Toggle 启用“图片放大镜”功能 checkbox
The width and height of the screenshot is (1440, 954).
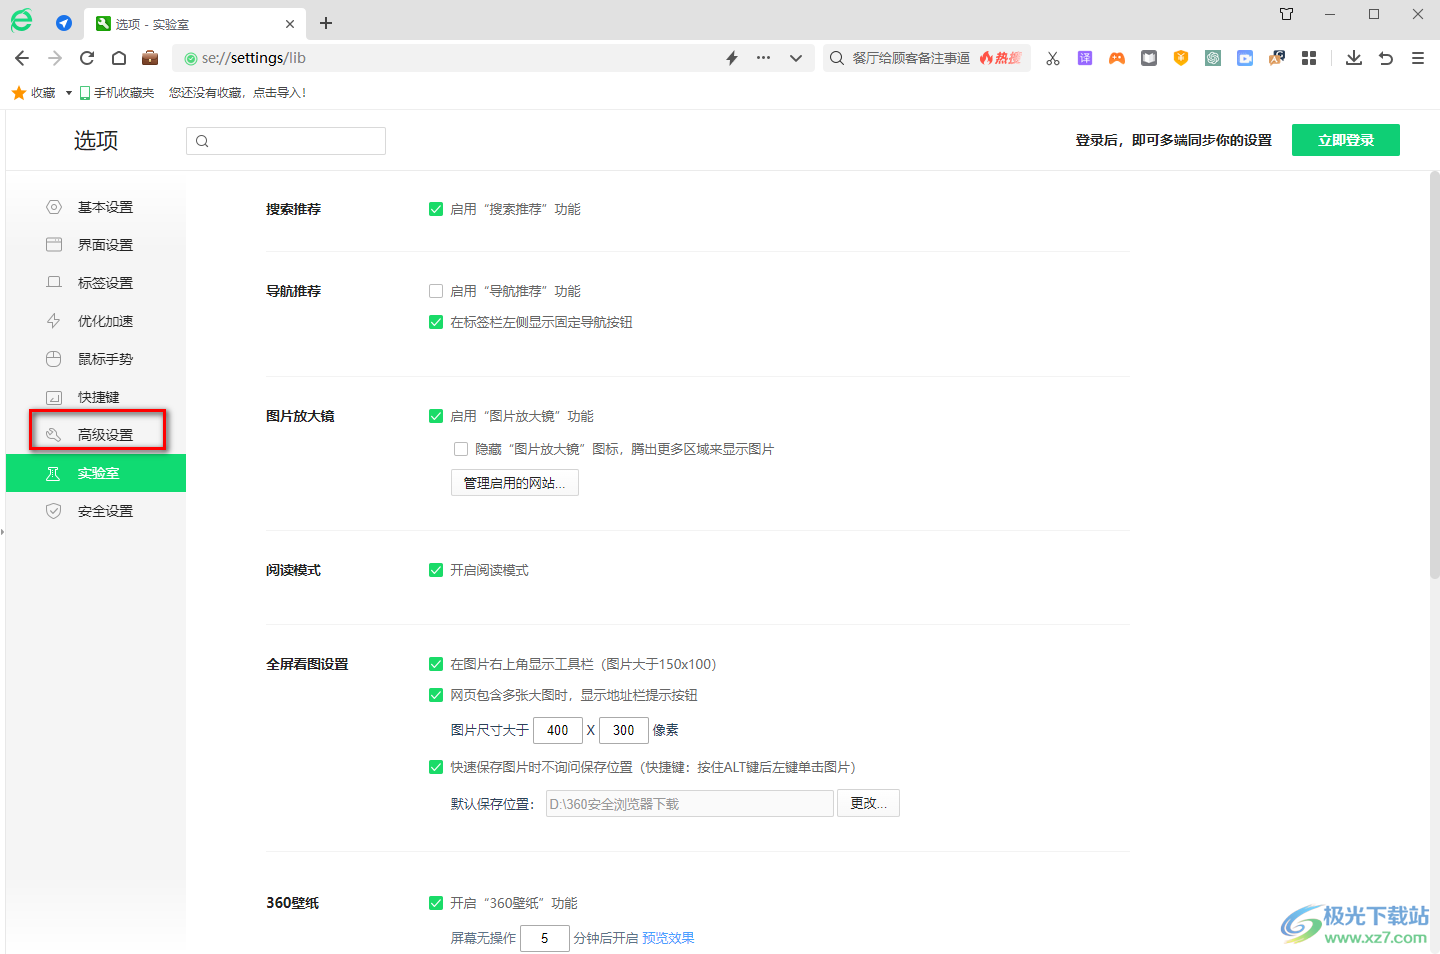pos(436,416)
